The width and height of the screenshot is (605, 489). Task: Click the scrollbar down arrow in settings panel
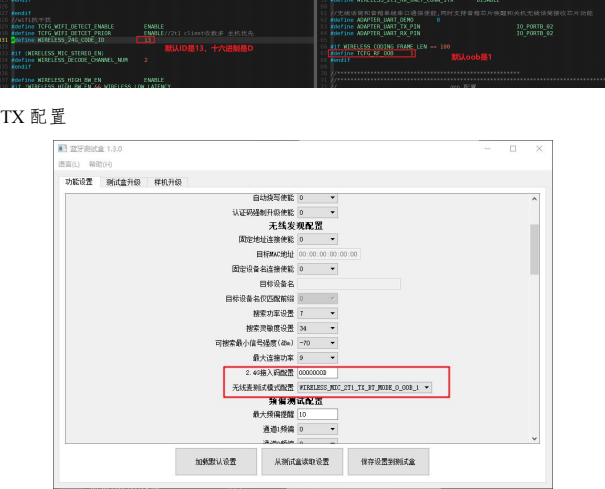(534, 438)
